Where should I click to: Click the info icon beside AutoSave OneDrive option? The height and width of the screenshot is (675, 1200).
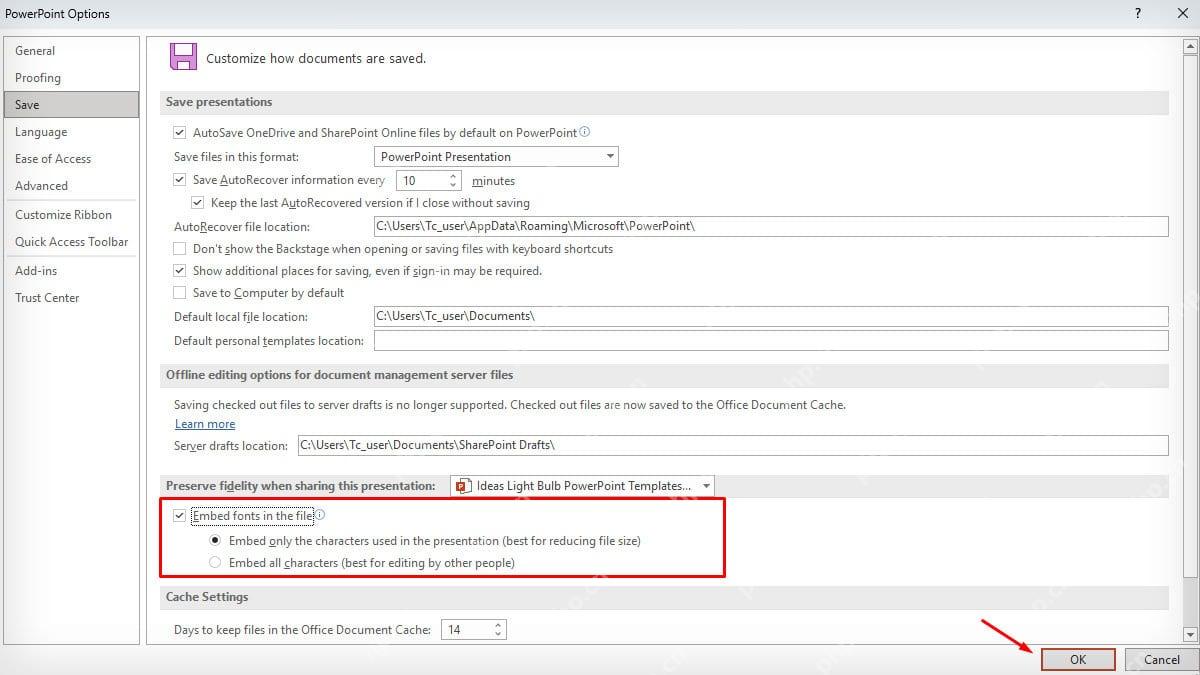click(x=585, y=132)
